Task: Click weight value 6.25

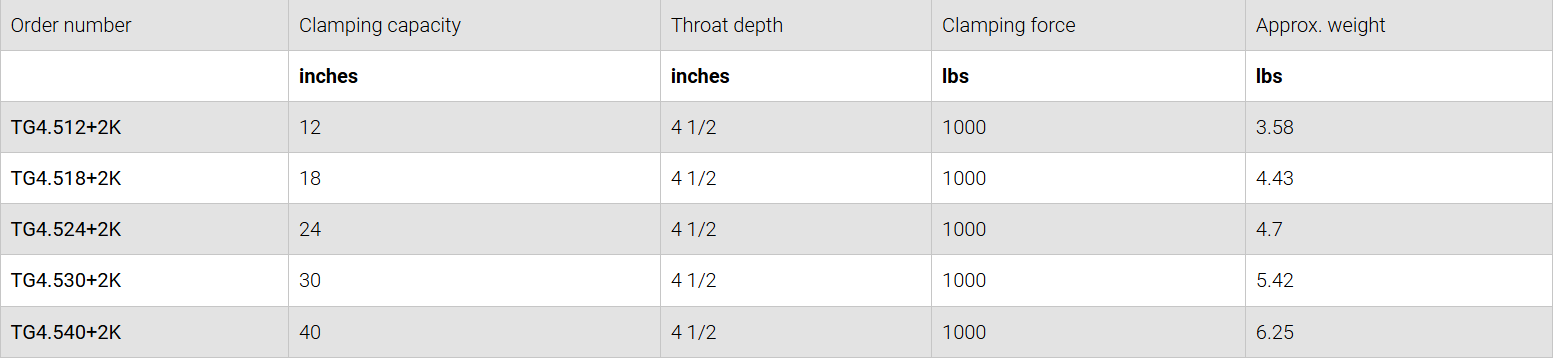Action: point(1275,332)
